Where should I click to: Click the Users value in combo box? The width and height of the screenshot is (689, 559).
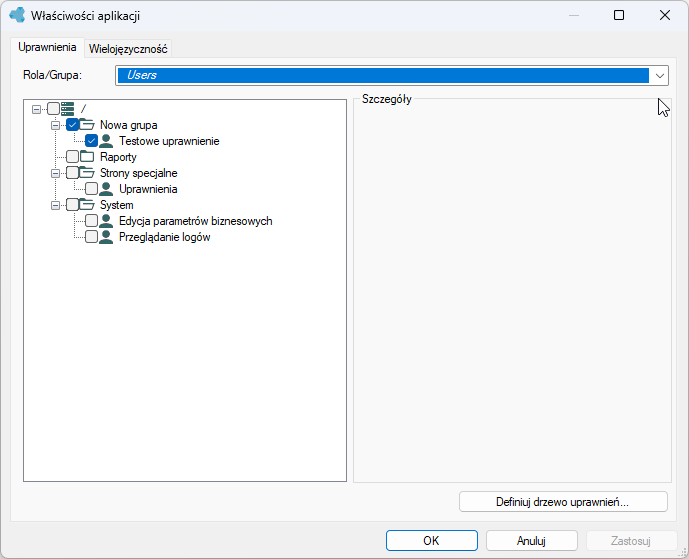[141, 75]
